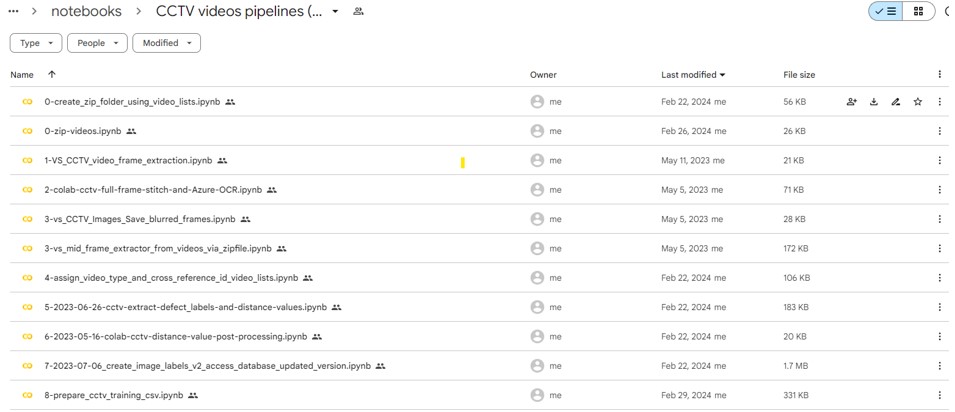Rename 0-create_zip_folder file with pencil icon
955x412 pixels.
[x=895, y=102]
